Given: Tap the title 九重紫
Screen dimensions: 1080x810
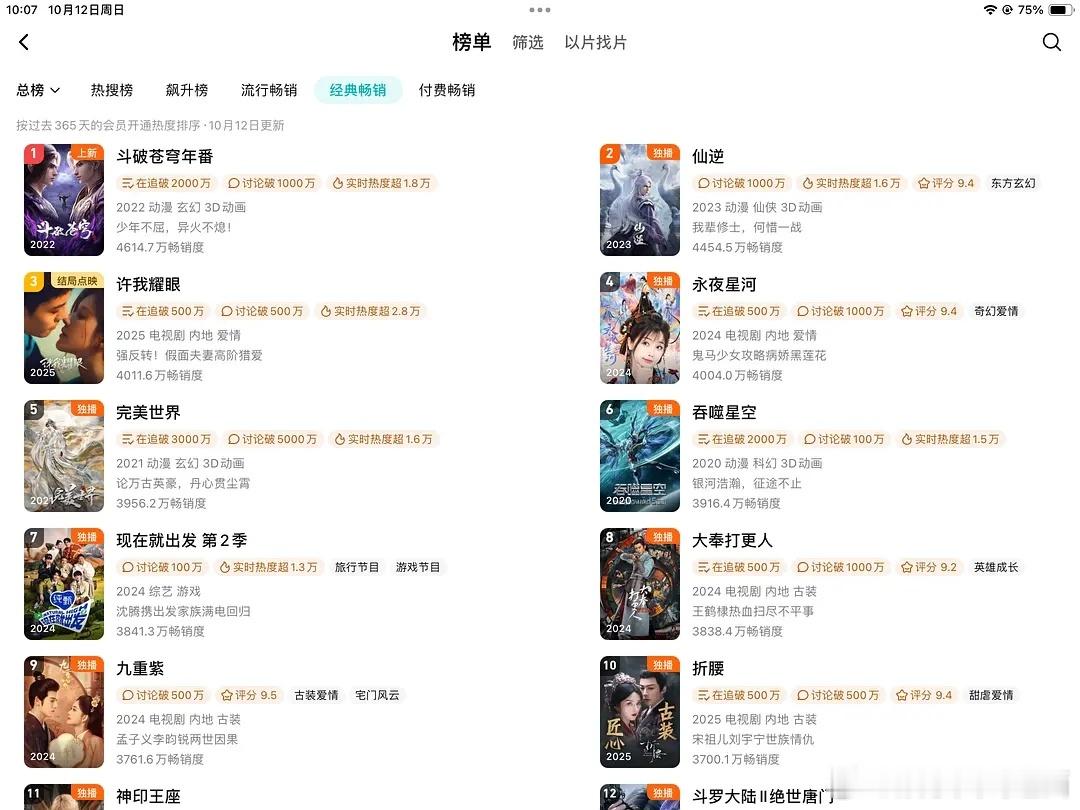Looking at the screenshot, I should pyautogui.click(x=140, y=669).
